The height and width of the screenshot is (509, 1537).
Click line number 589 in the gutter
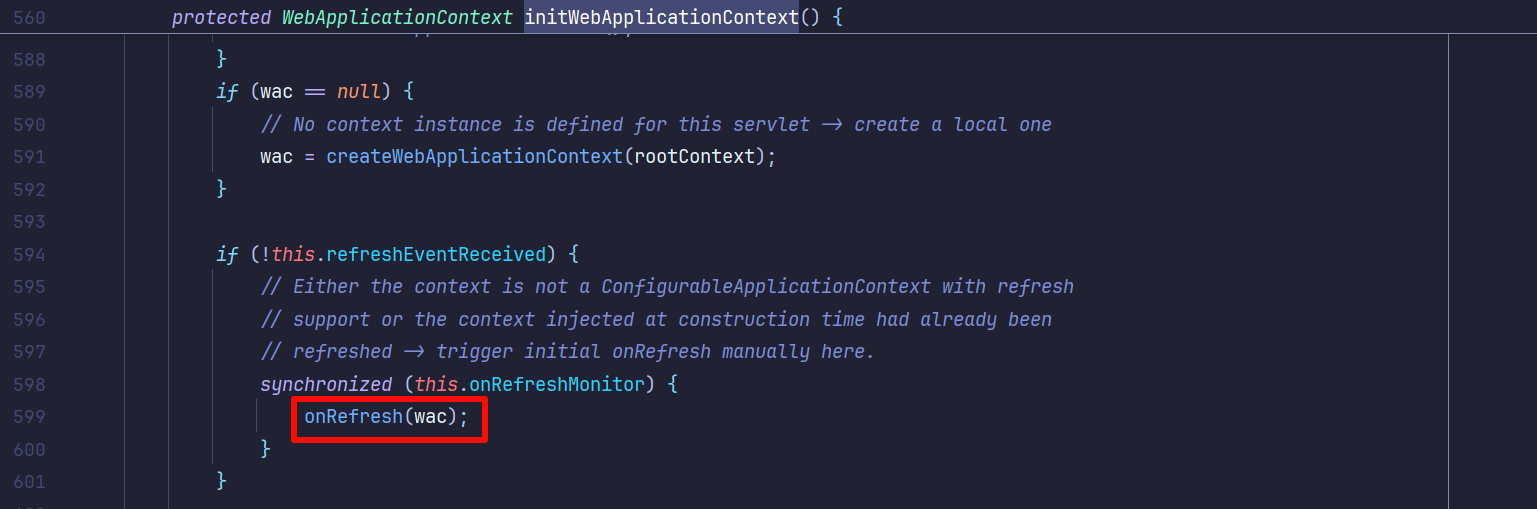pyautogui.click(x=29, y=92)
